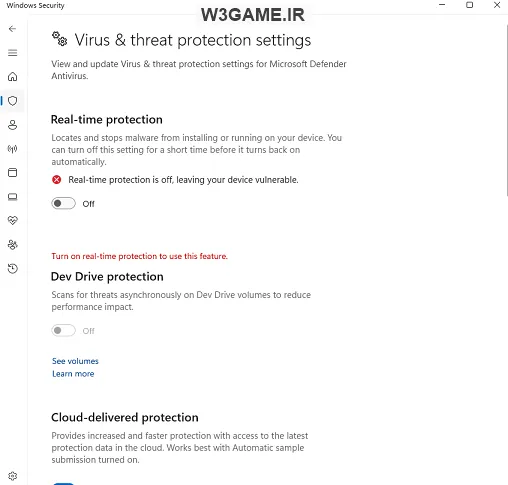Open the hamburger navigation menu
508x485 pixels.
[x=12, y=53]
